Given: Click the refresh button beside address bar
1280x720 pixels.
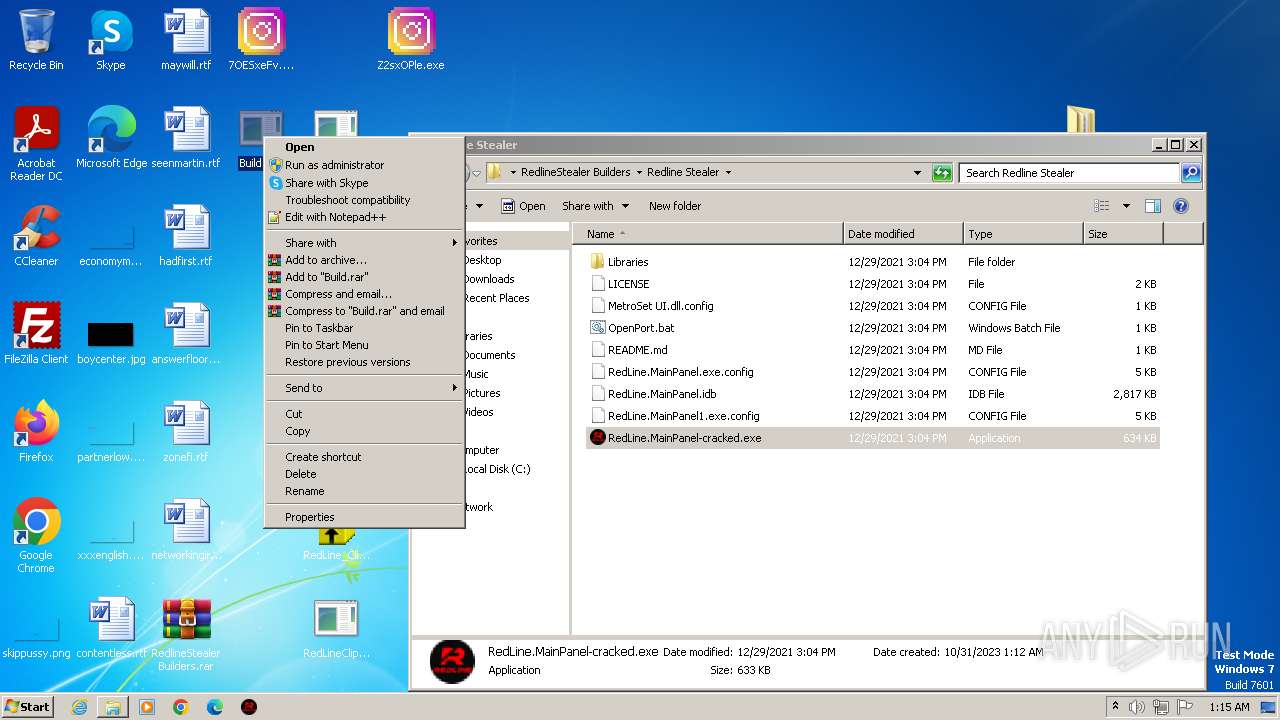Looking at the screenshot, I should [942, 172].
